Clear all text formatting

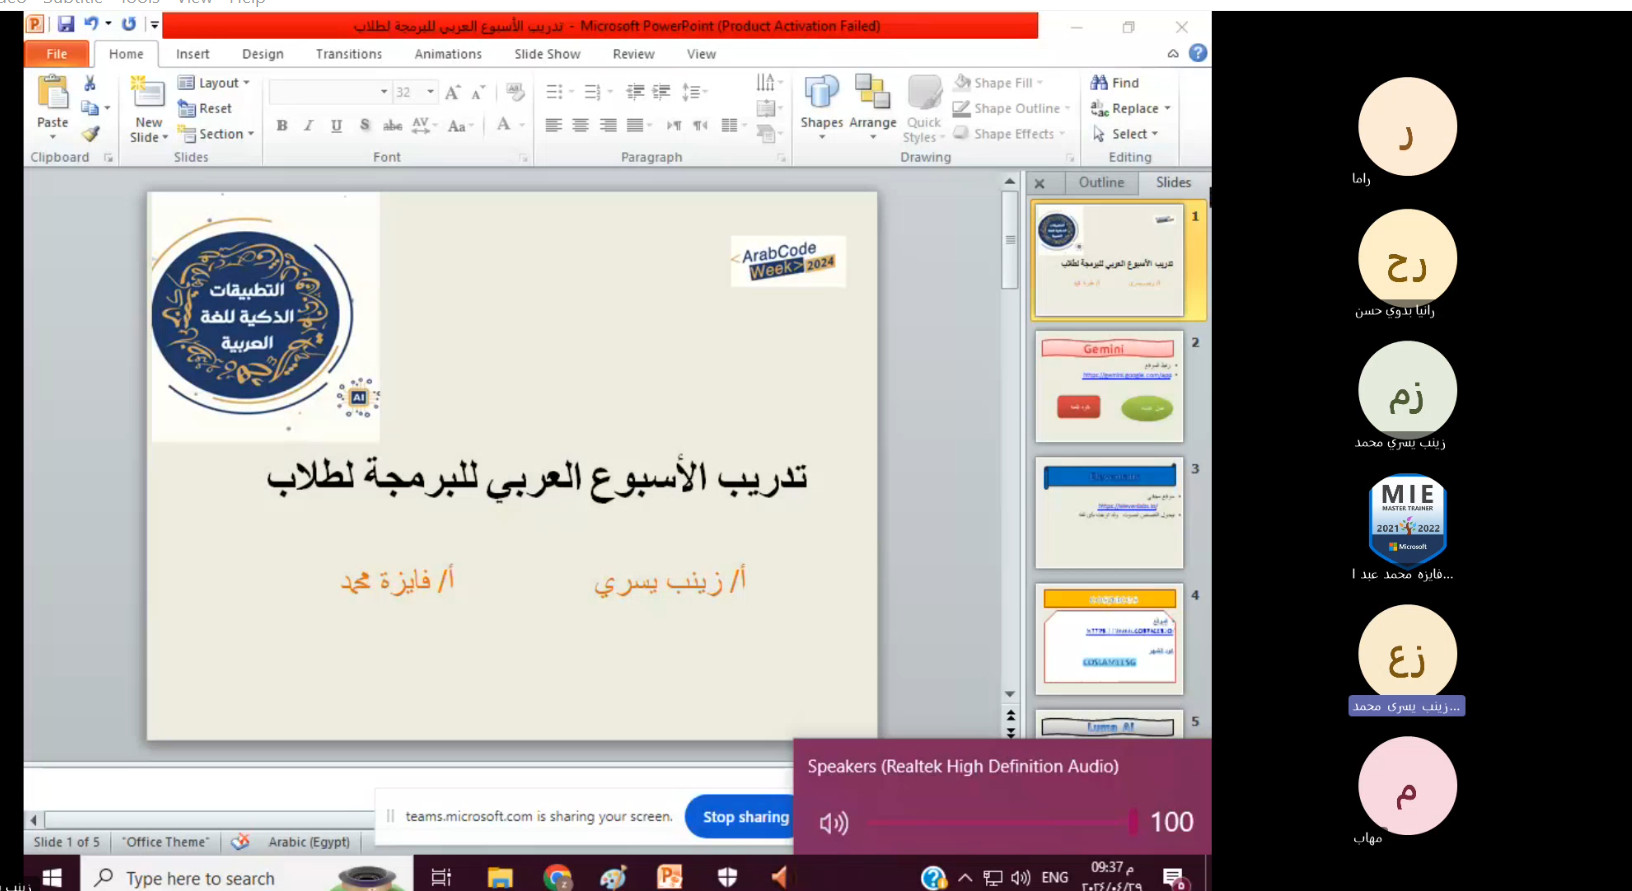click(x=515, y=92)
